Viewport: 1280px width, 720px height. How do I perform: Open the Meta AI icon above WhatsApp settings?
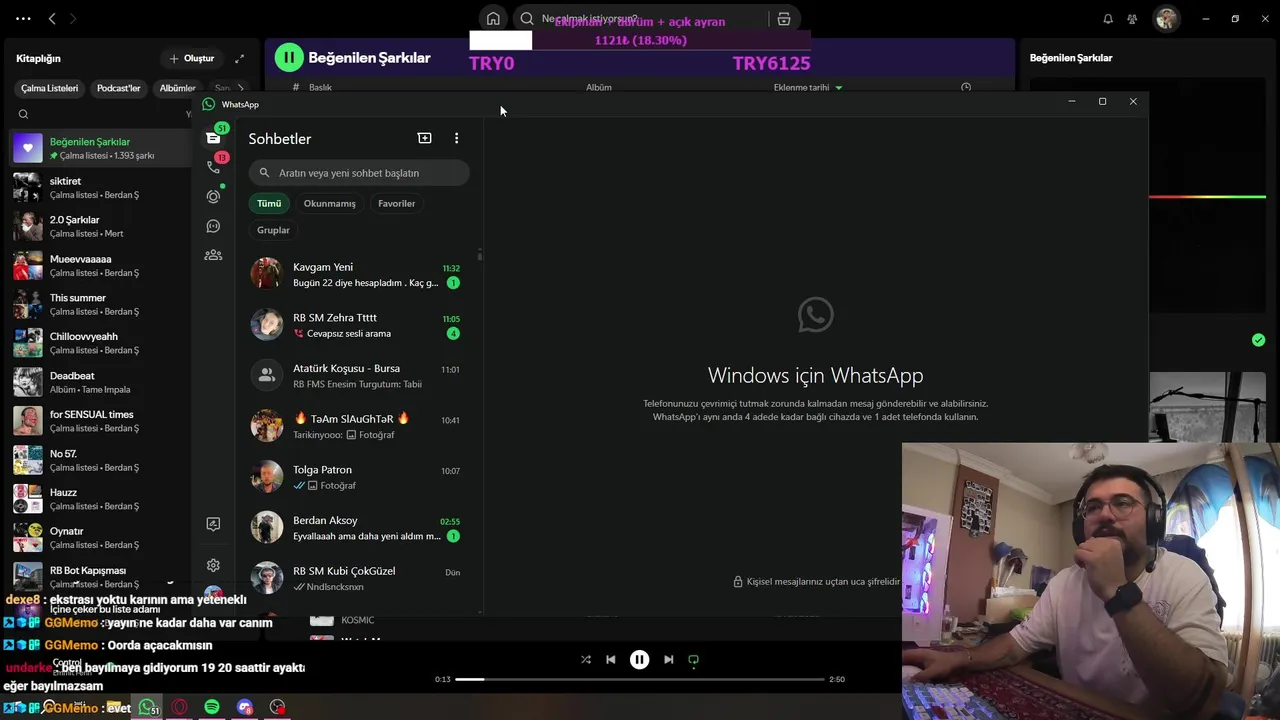click(213, 524)
